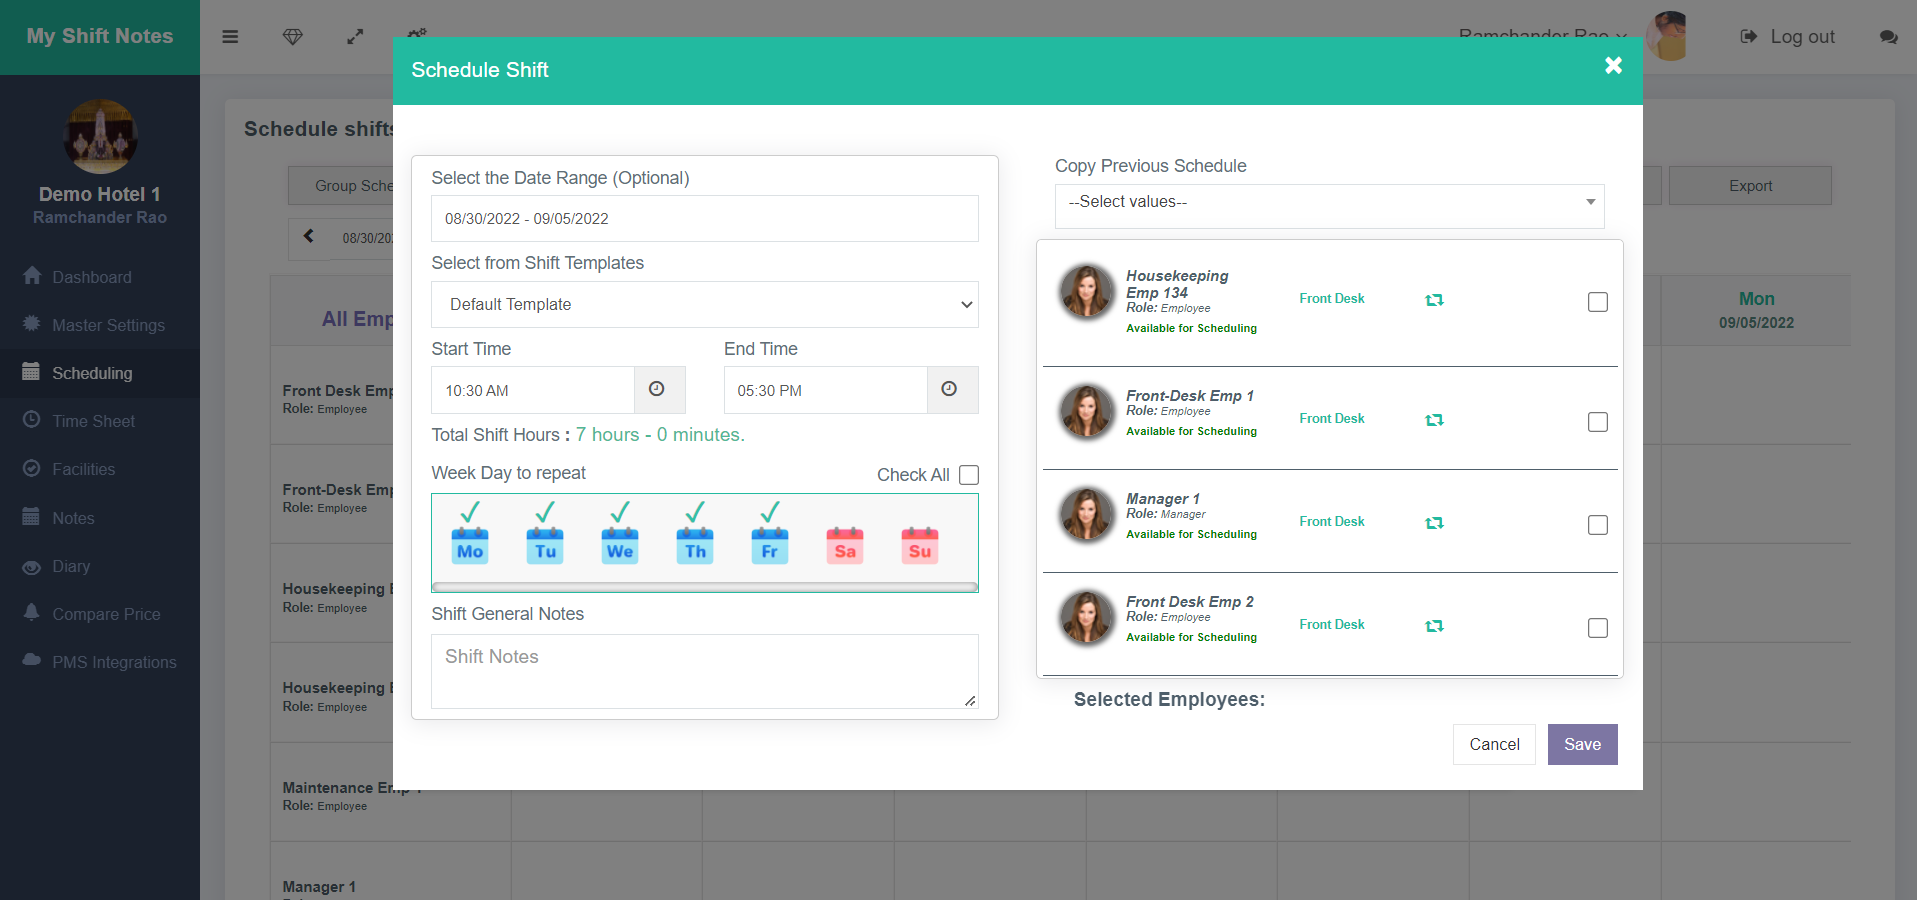Open the Scheduling section in the sidebar
1917x900 pixels.
pyautogui.click(x=92, y=373)
